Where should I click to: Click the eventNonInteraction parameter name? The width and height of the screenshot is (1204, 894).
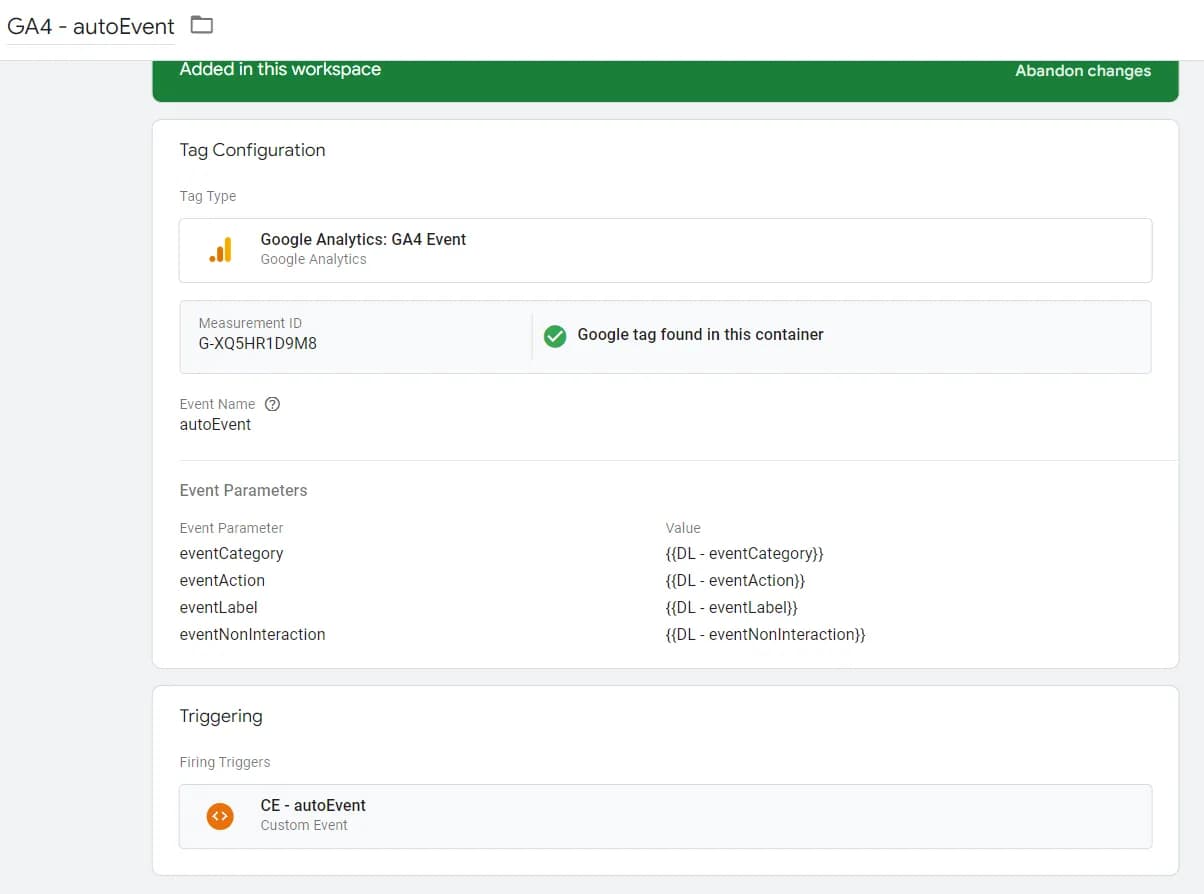tap(252, 634)
